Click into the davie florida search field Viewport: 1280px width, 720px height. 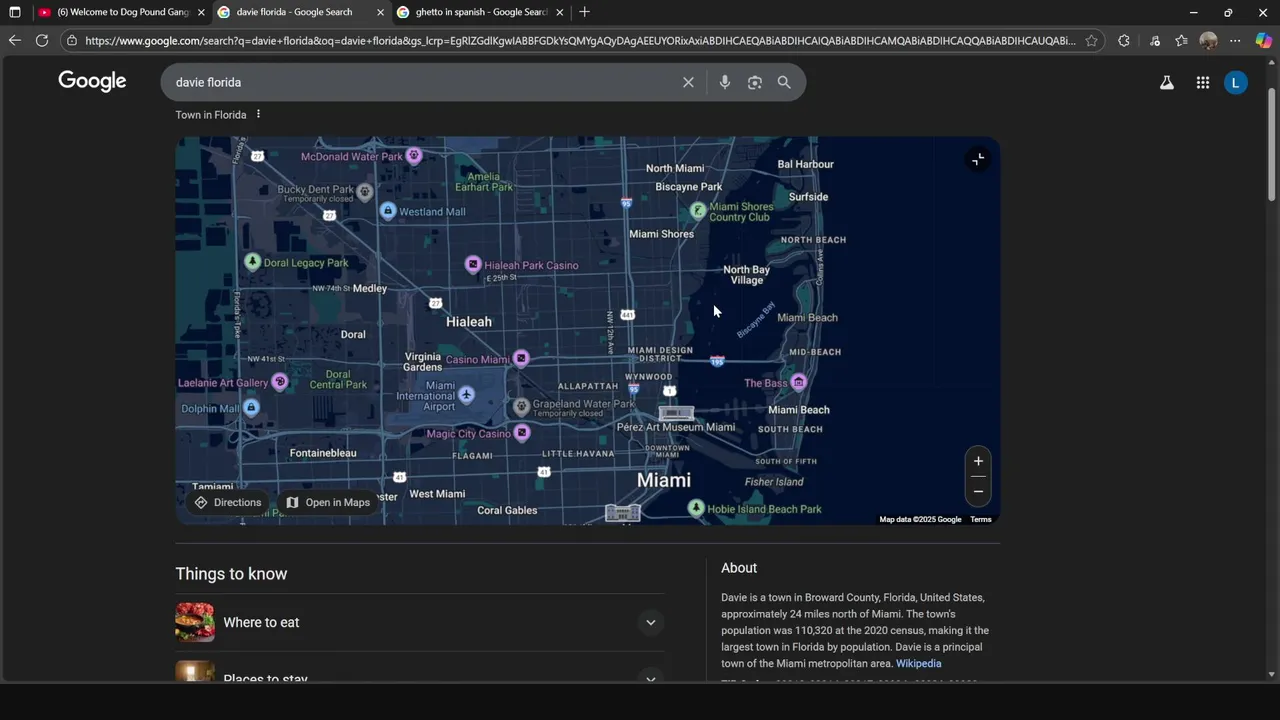coord(420,82)
